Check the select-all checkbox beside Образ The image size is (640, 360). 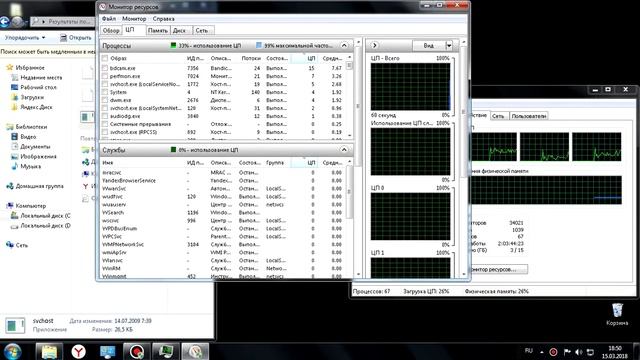pyautogui.click(x=105, y=58)
